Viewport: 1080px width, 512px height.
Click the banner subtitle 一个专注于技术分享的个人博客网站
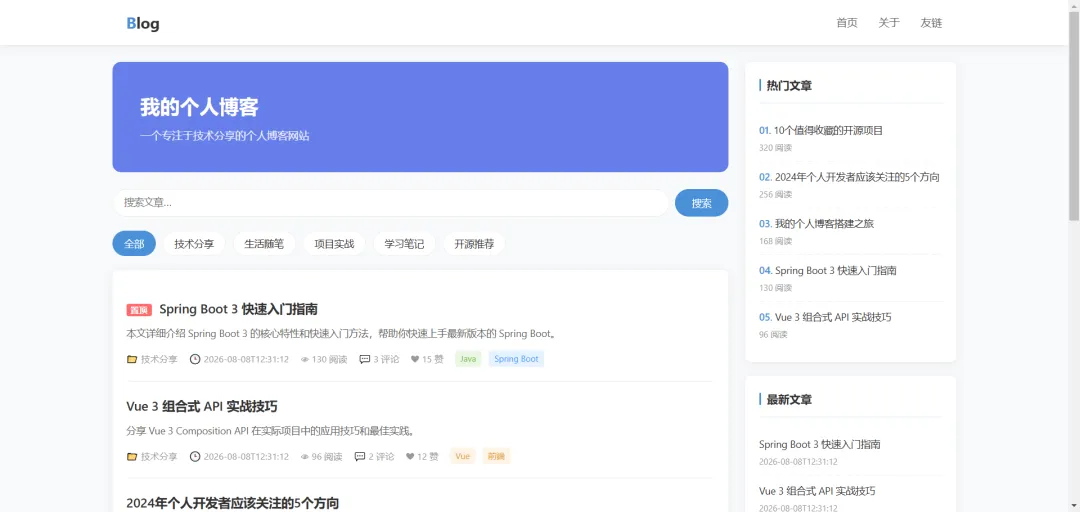225,136
